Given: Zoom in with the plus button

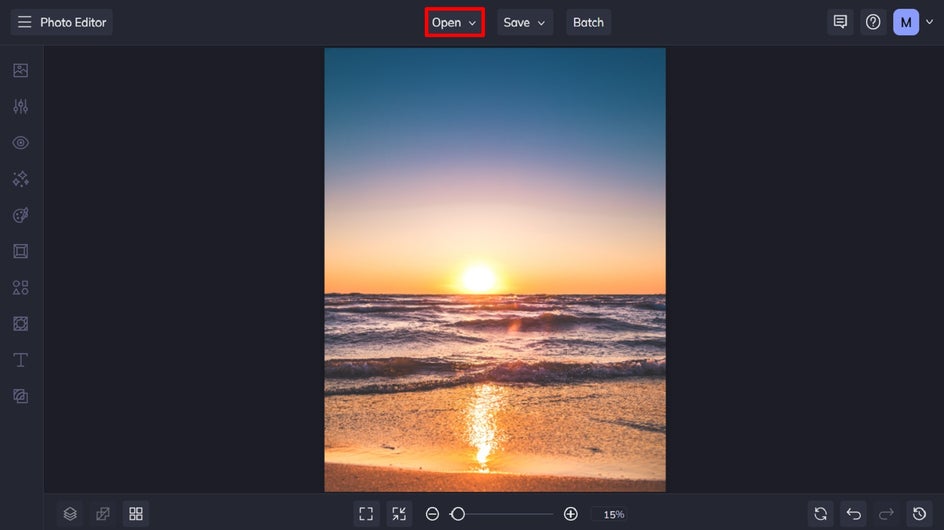Looking at the screenshot, I should tap(571, 514).
